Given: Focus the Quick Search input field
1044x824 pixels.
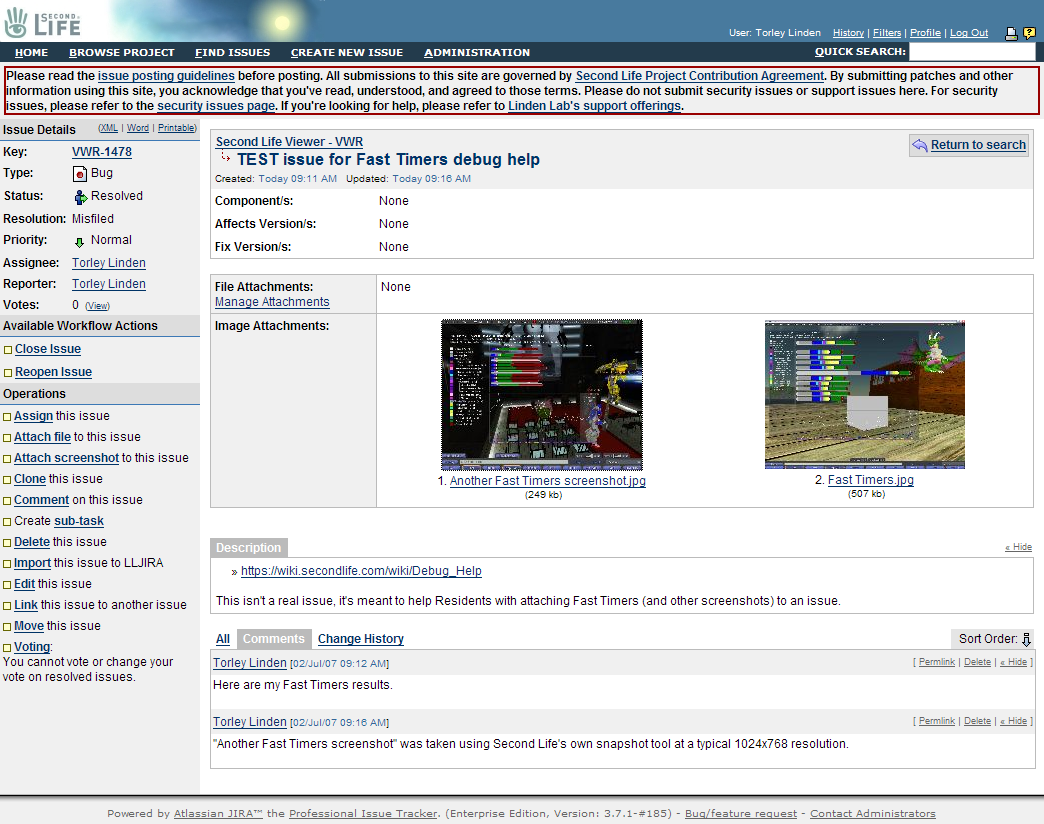Looking at the screenshot, I should pyautogui.click(x=971, y=52).
